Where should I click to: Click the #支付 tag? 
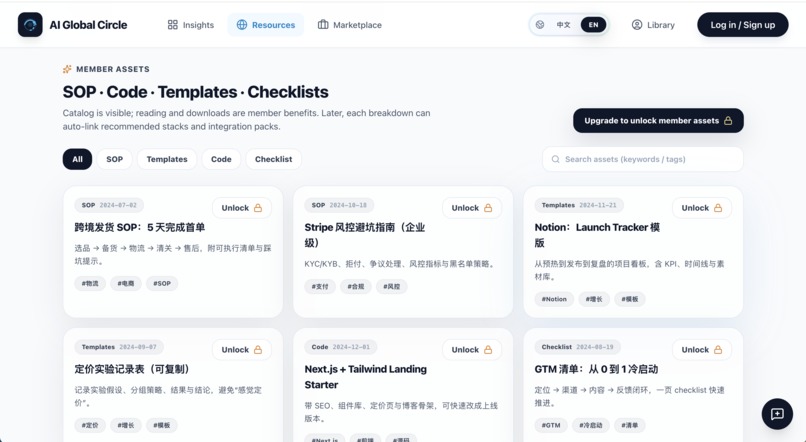(320, 286)
